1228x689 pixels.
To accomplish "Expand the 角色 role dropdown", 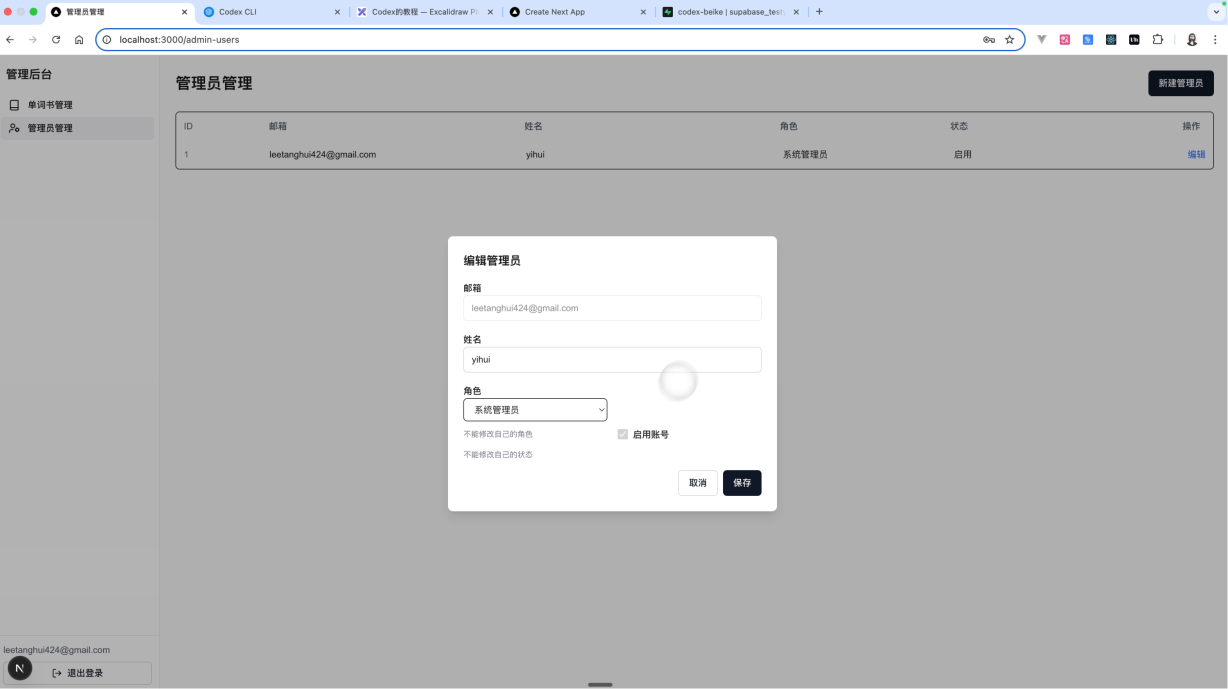I will (535, 410).
